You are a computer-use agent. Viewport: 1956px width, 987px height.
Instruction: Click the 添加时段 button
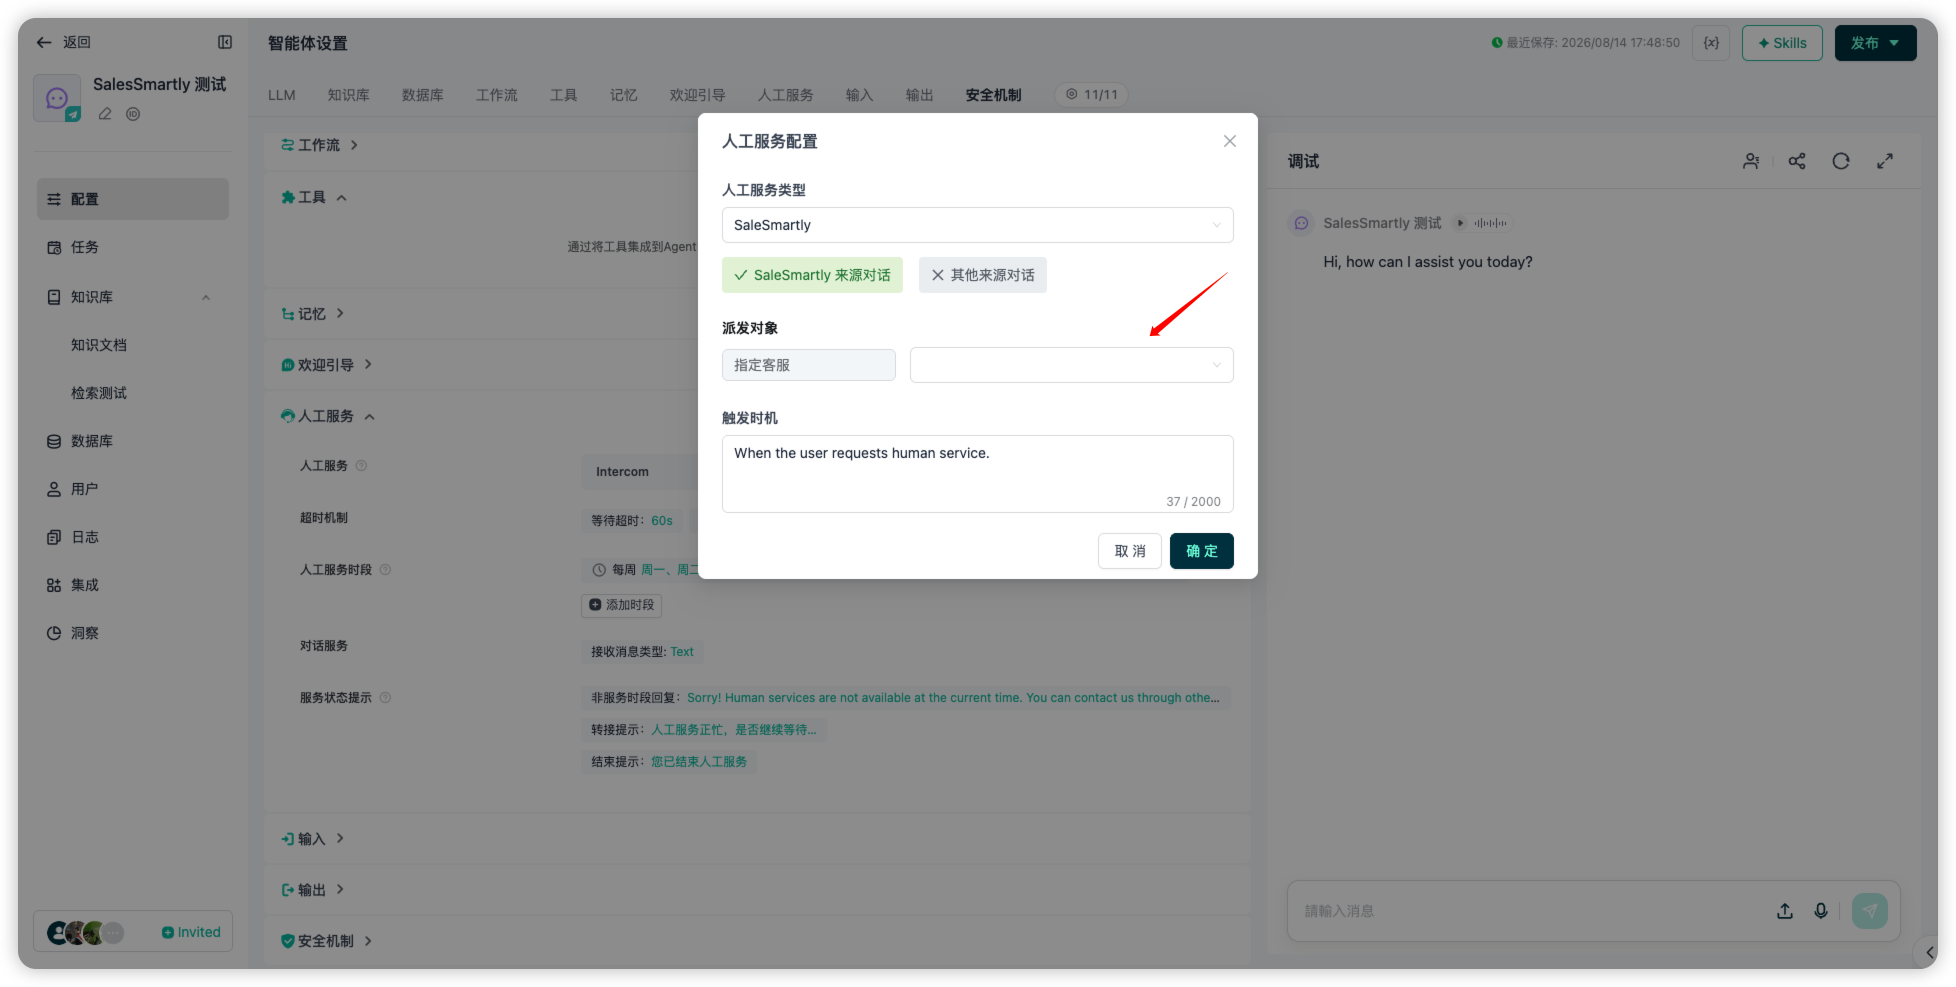tap(621, 605)
